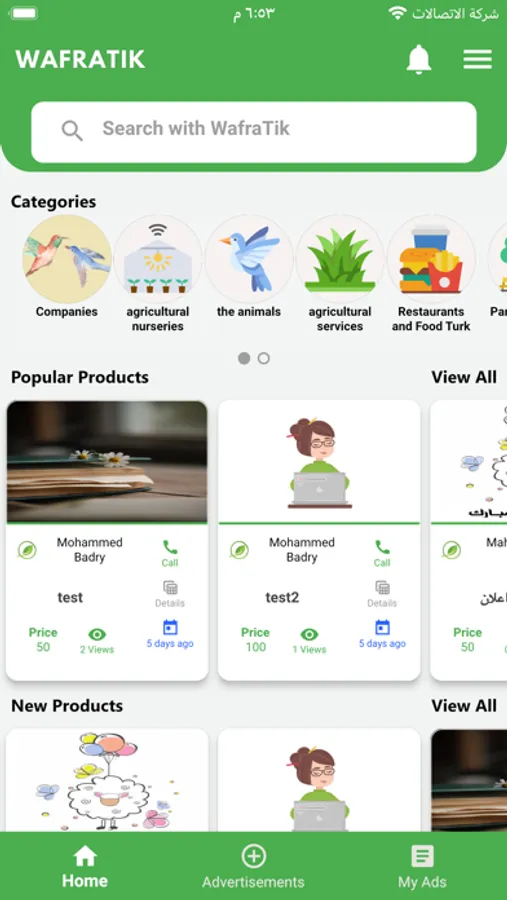Viewport: 507px width, 900px height.
Task: Open Details for the test2 product
Action: coord(382,594)
